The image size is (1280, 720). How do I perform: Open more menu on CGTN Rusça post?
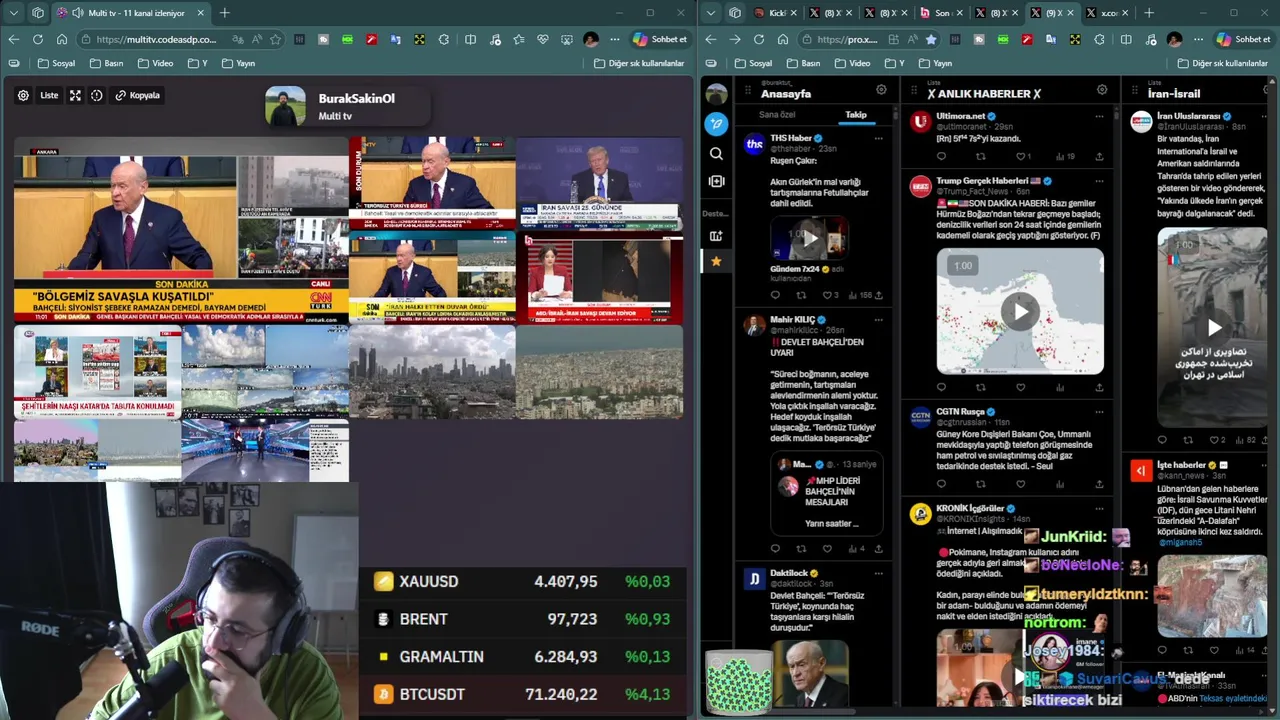click(x=1099, y=411)
